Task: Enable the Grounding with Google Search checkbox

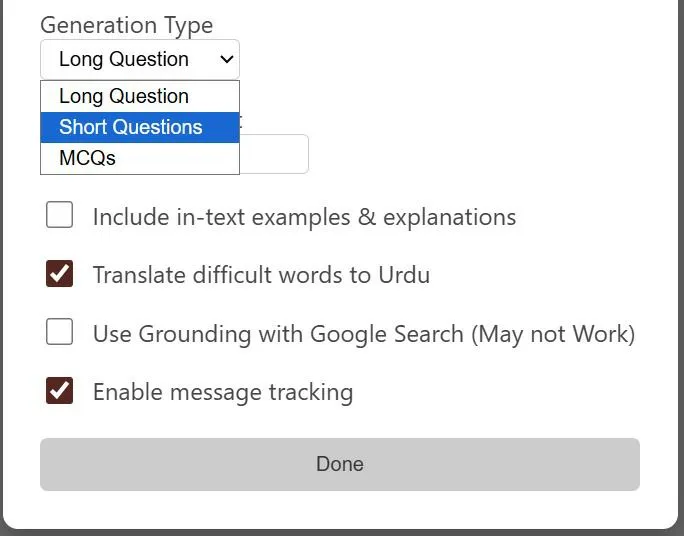Action: (x=60, y=332)
